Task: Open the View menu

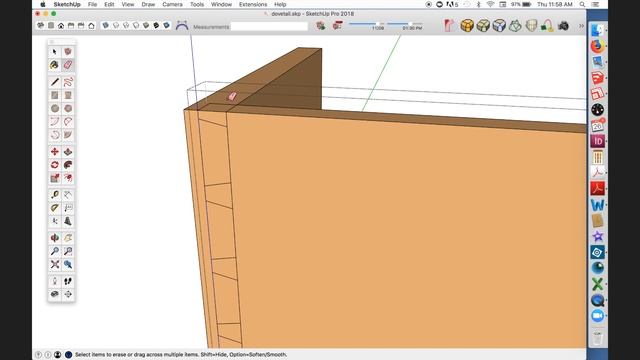Action: [128, 4]
